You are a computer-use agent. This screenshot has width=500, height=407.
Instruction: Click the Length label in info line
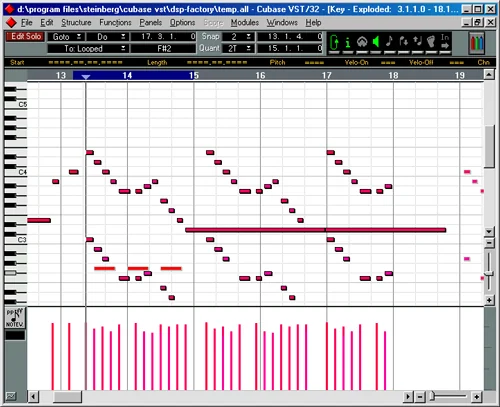pos(157,62)
